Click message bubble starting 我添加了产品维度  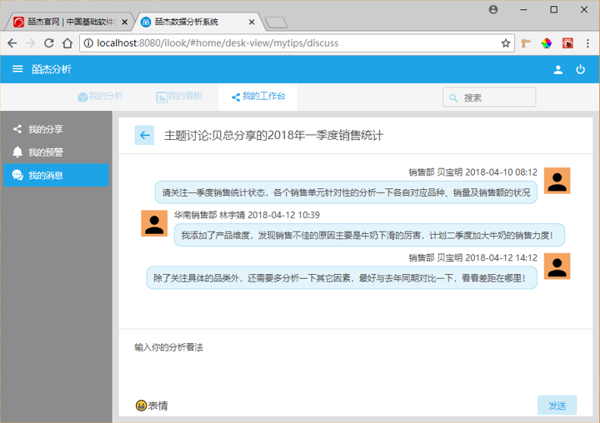point(369,235)
